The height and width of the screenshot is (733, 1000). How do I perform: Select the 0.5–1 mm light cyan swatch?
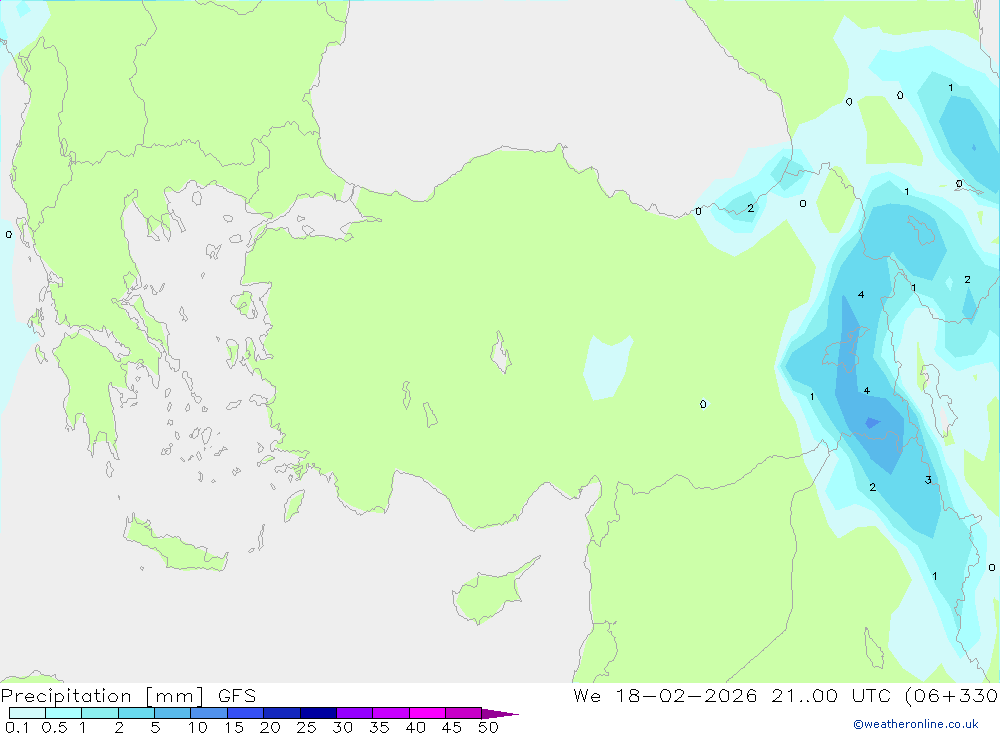[63, 713]
